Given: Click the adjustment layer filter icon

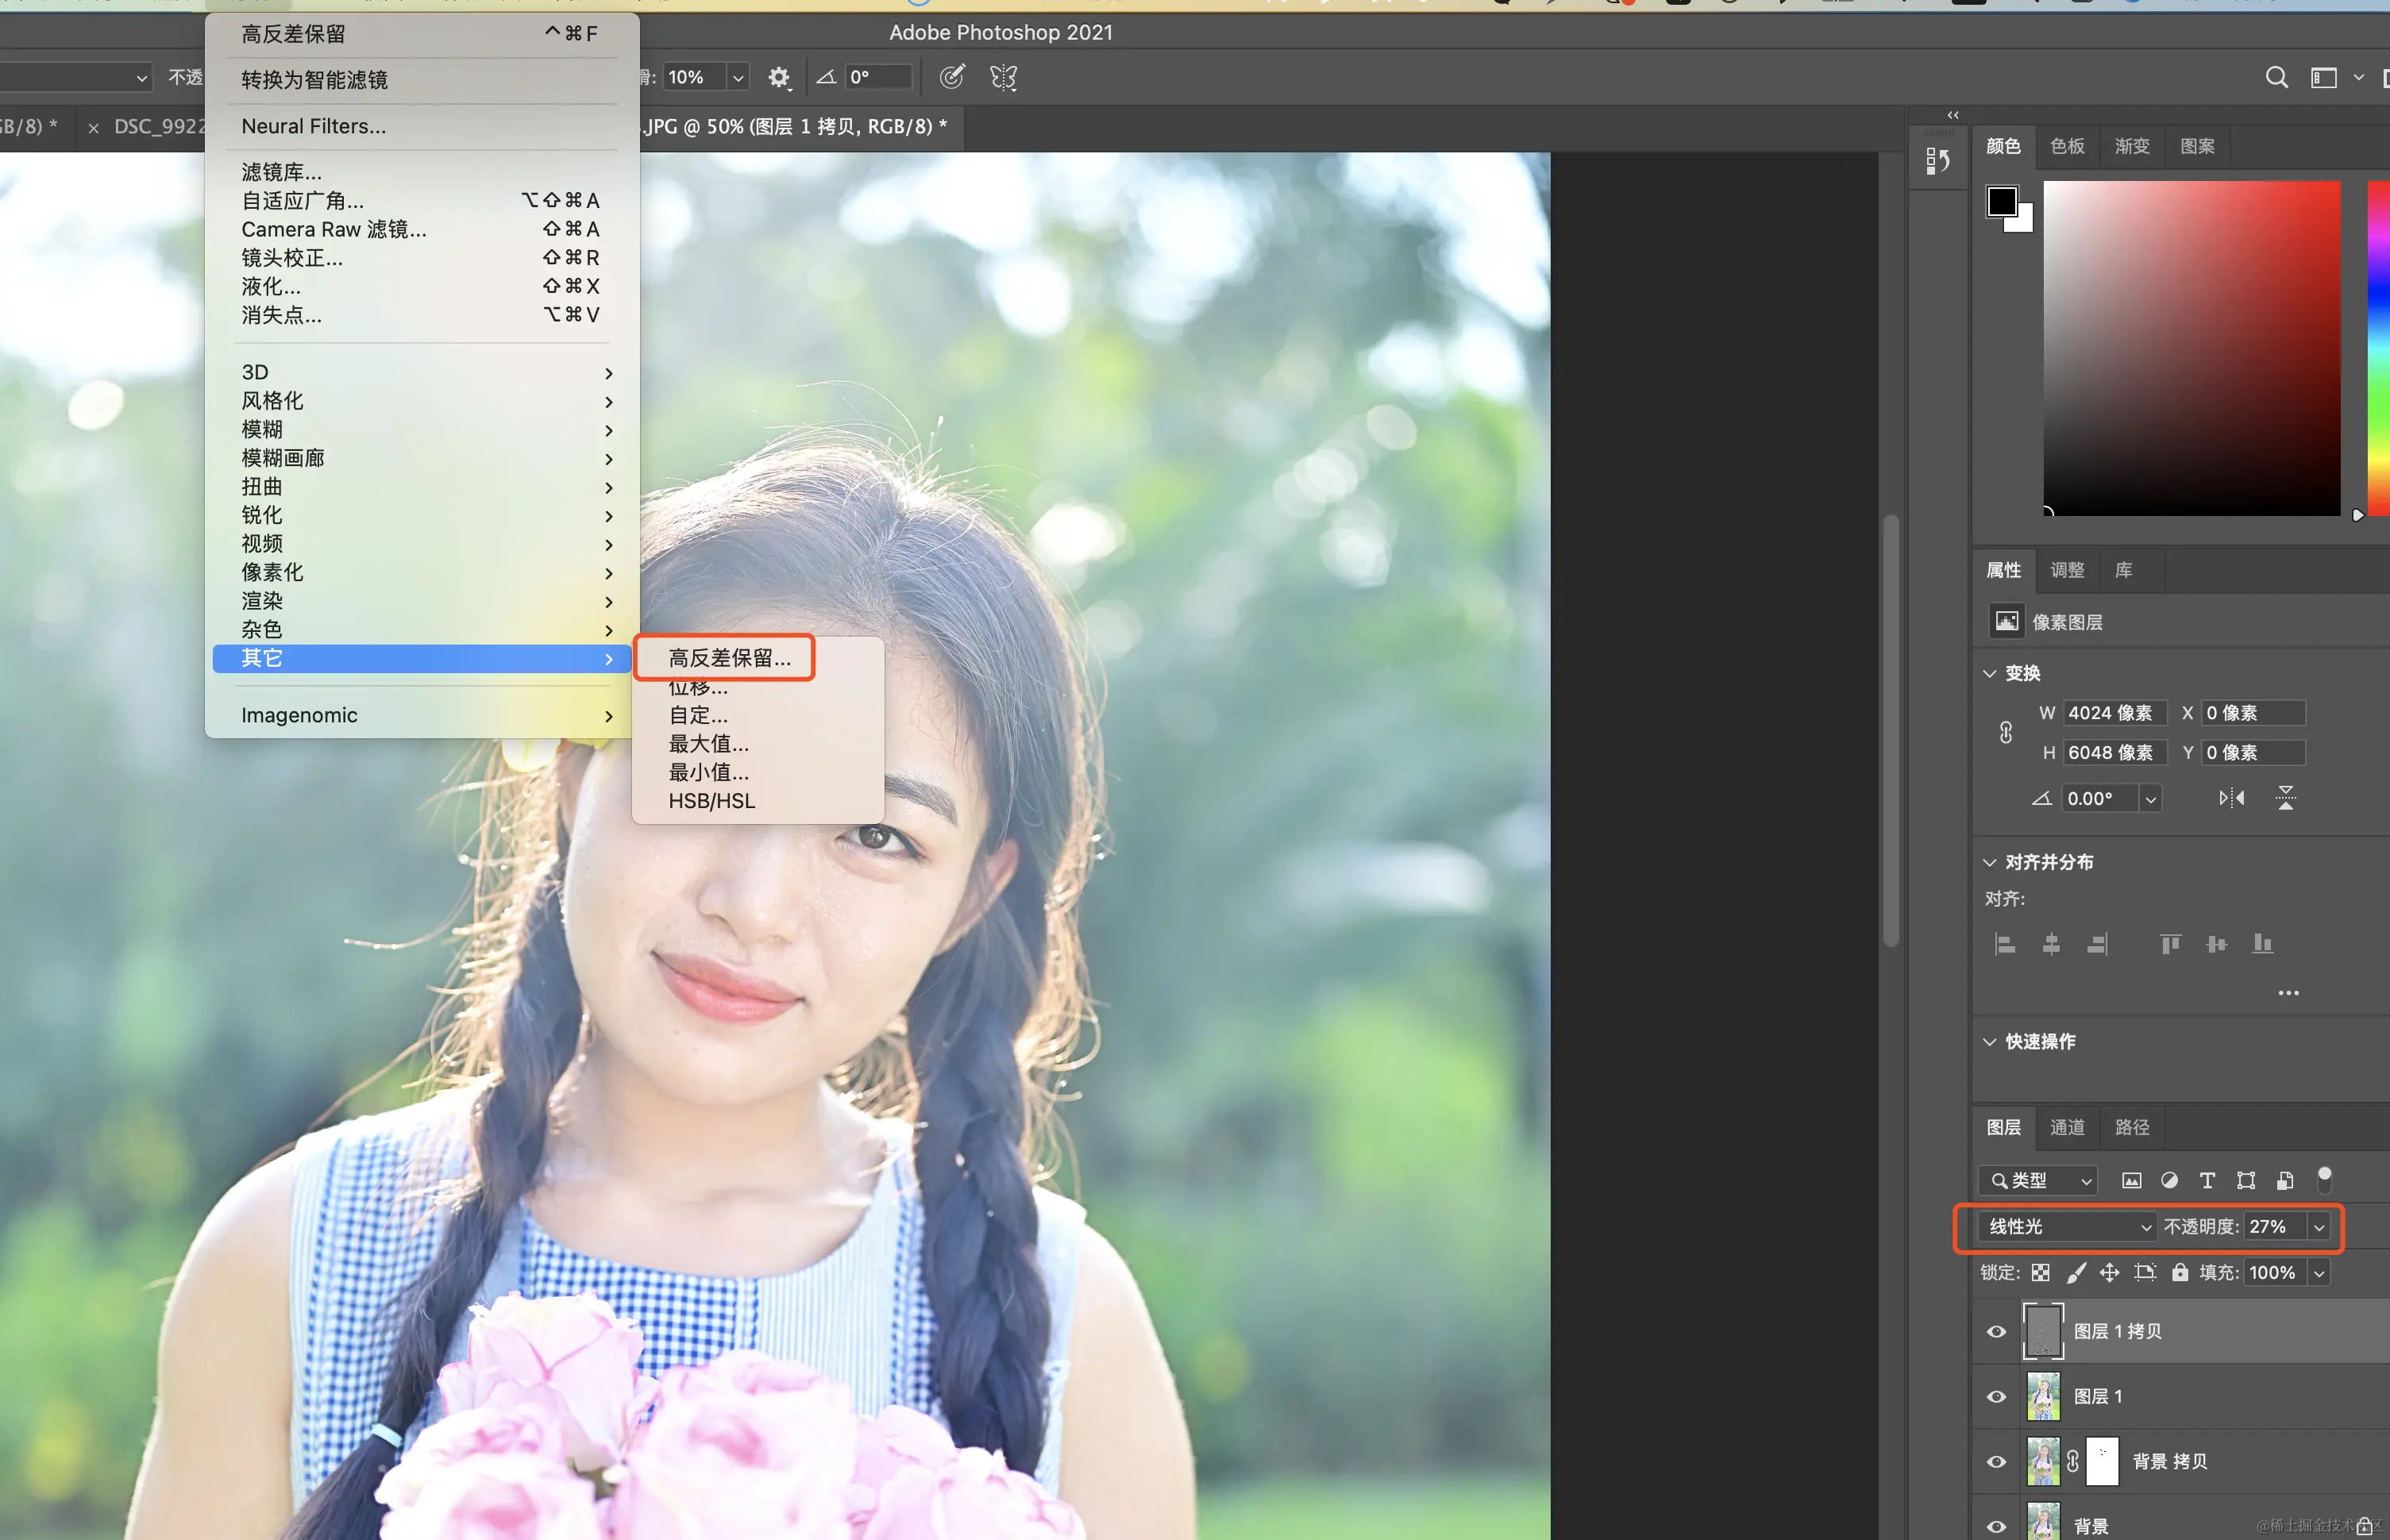Looking at the screenshot, I should click(2169, 1181).
